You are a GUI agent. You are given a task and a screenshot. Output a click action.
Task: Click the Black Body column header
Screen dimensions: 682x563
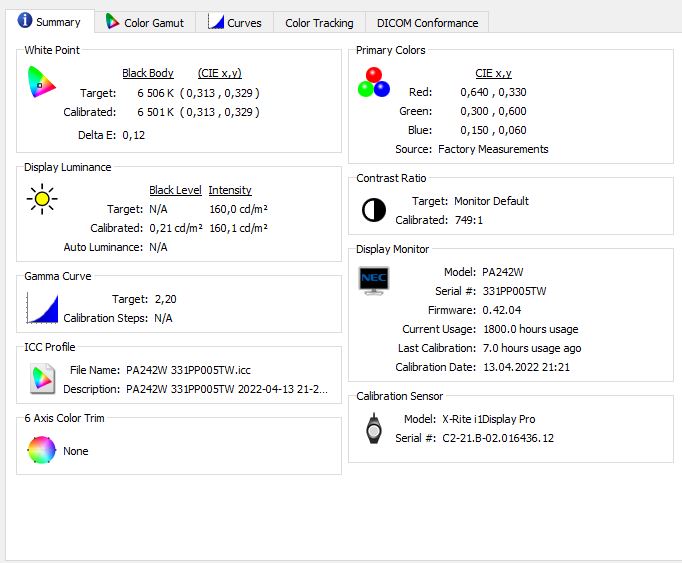[x=148, y=73]
